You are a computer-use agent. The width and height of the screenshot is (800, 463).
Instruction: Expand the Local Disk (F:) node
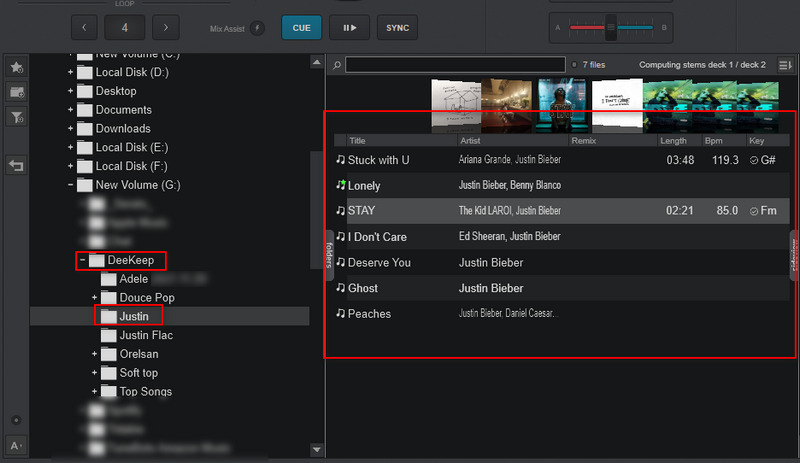pyautogui.click(x=70, y=166)
